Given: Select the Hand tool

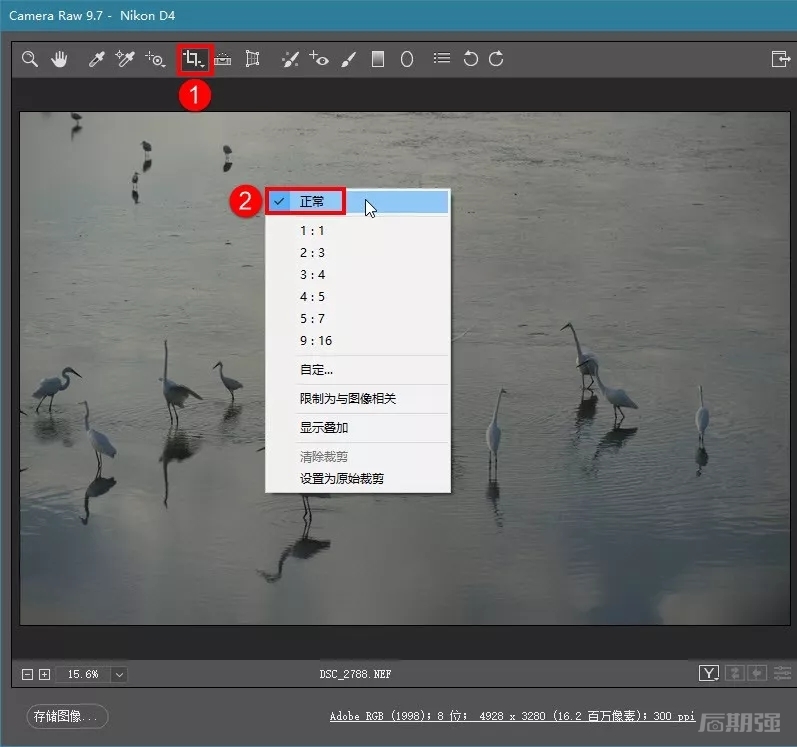Looking at the screenshot, I should [x=59, y=59].
